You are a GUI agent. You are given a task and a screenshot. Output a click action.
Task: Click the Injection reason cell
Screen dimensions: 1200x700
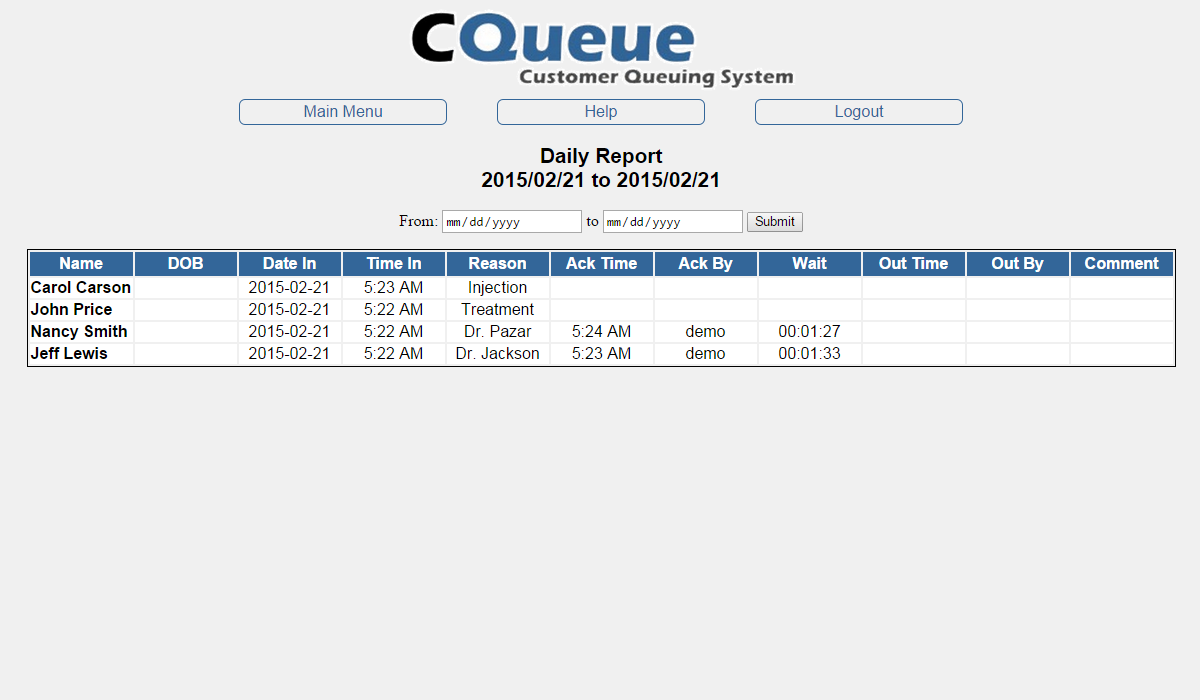[x=497, y=288]
